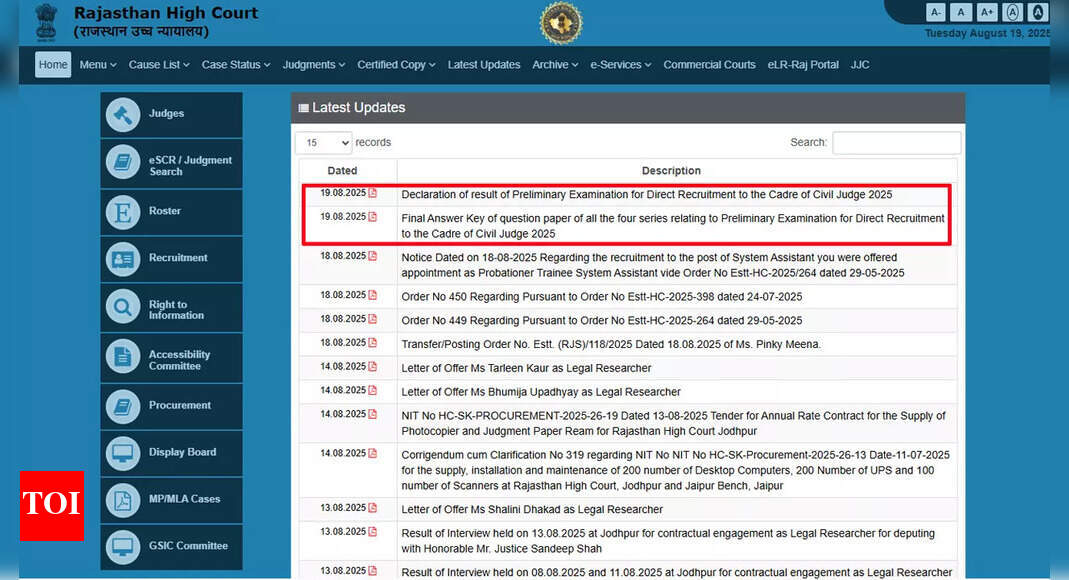Viewport: 1069px width, 580px height.
Task: Expand the Certified Copy dropdown
Action: [x=396, y=65]
